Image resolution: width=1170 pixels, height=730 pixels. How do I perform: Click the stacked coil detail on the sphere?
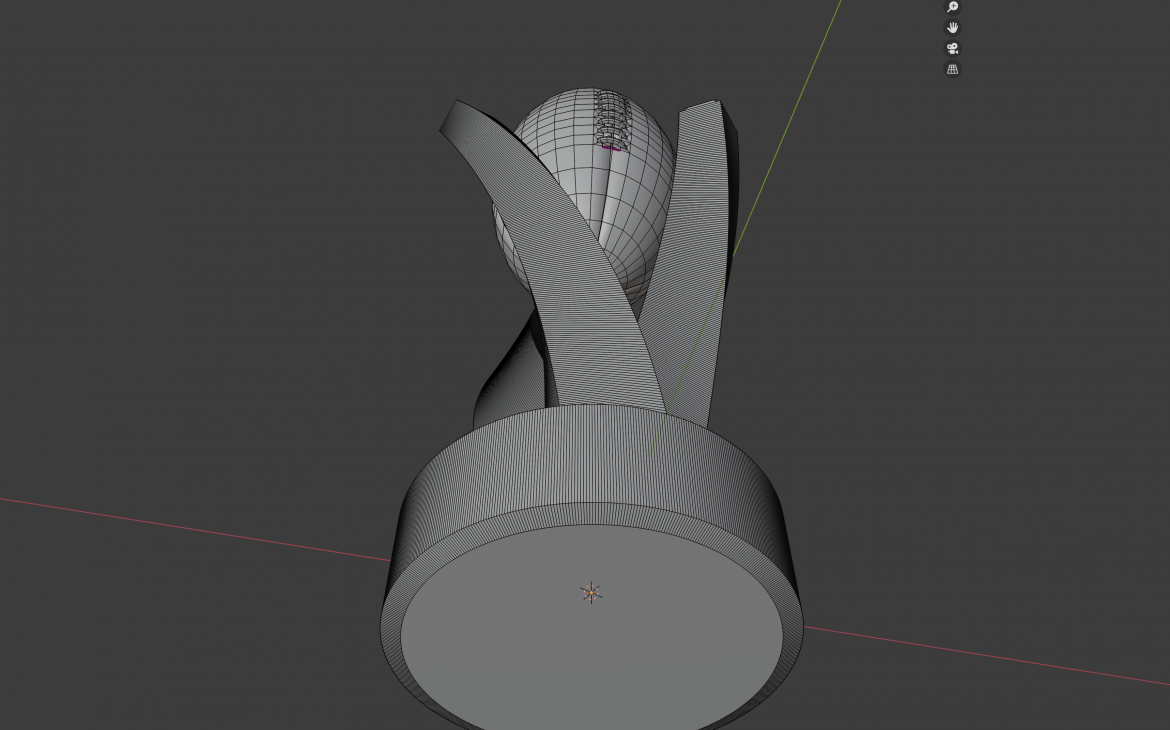pos(610,115)
